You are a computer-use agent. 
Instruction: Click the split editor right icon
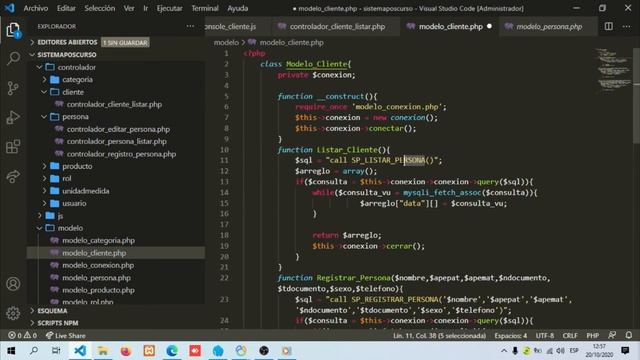point(609,26)
